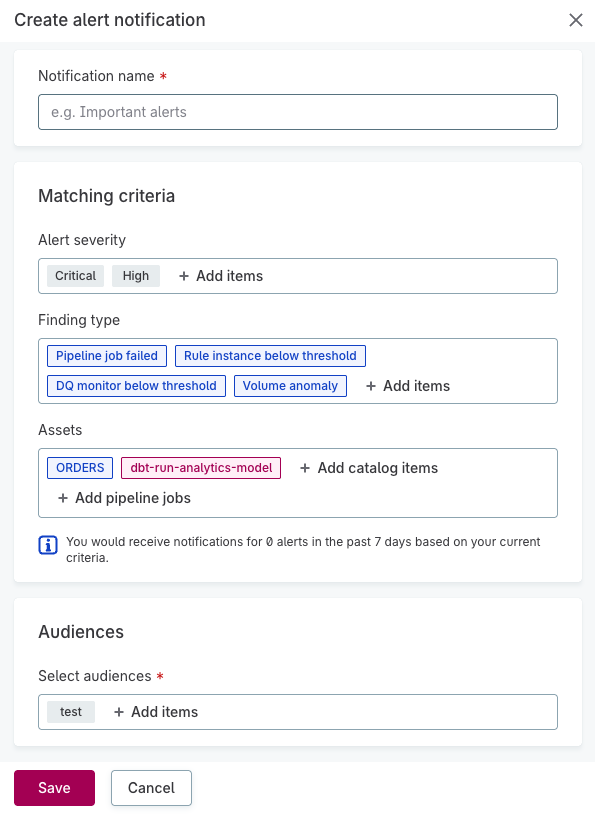This screenshot has height=819, width=595.
Task: Save the alert notification
Action: click(54, 787)
